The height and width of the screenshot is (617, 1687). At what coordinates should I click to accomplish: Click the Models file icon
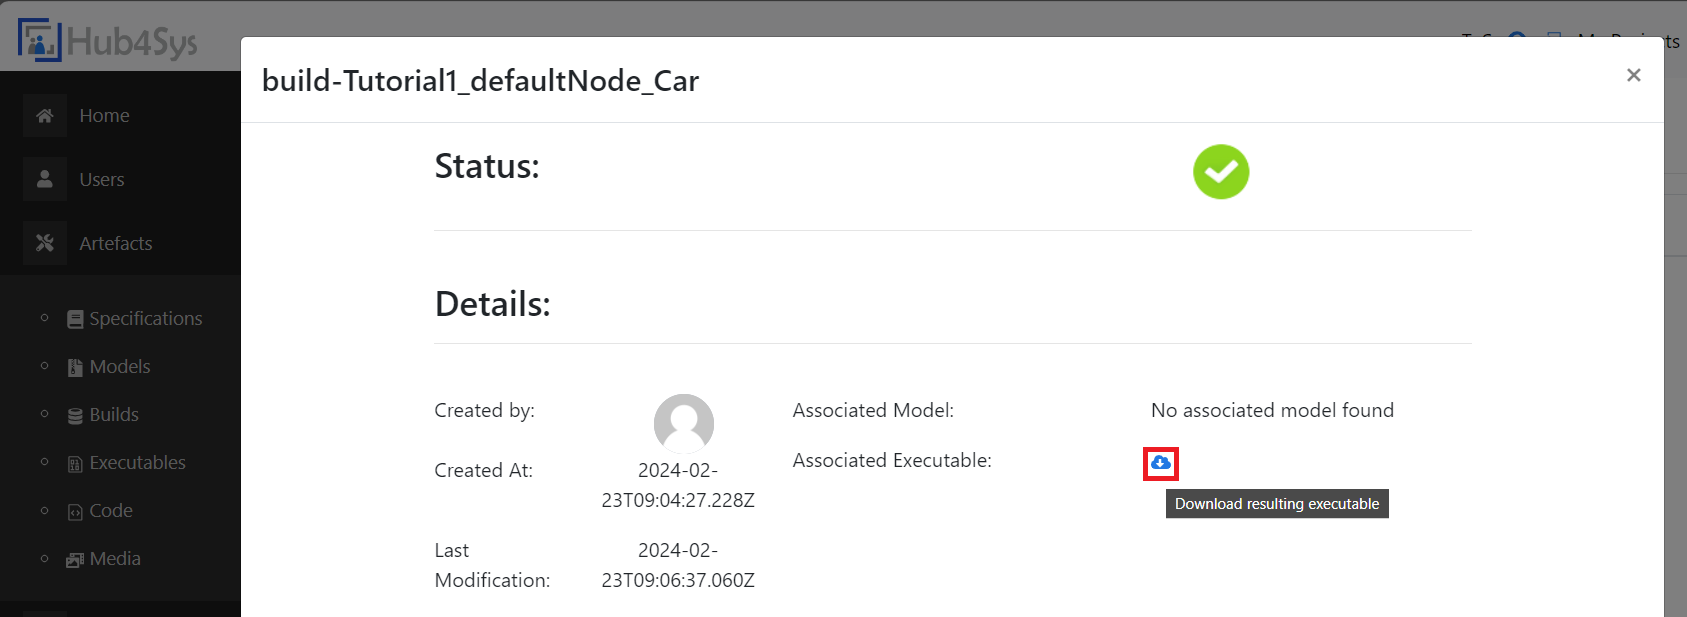75,368
